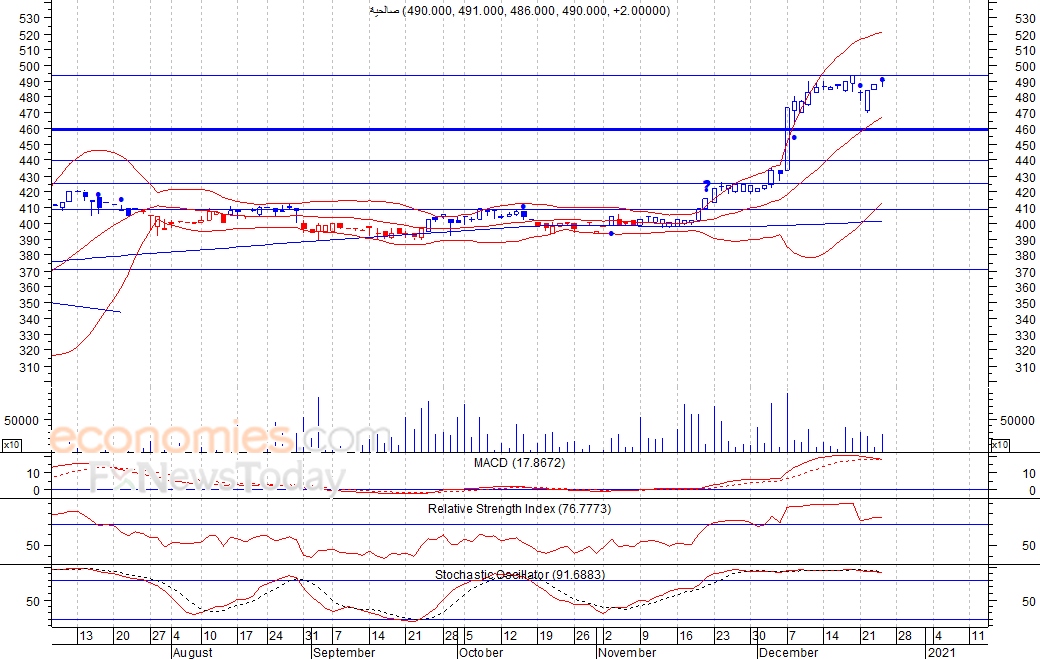Screen dimensions: 1040x659
Task: Click the 9 date label in November
Action: coord(645,636)
